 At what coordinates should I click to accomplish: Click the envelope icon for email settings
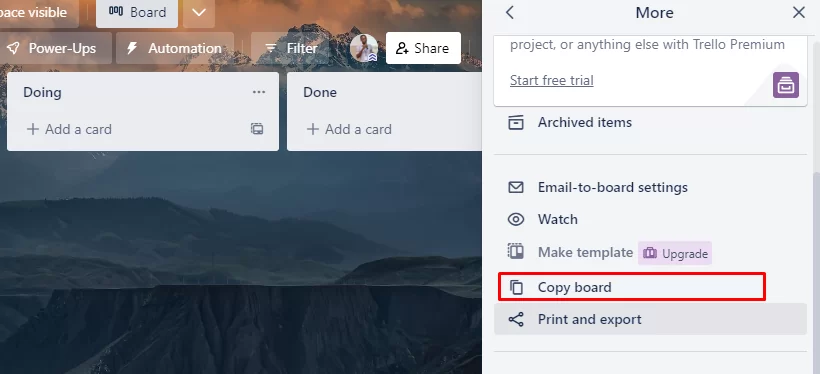pyautogui.click(x=516, y=187)
